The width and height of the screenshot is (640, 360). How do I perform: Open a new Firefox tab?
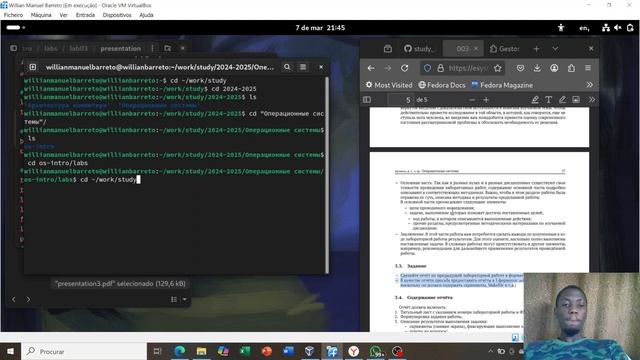[536, 49]
